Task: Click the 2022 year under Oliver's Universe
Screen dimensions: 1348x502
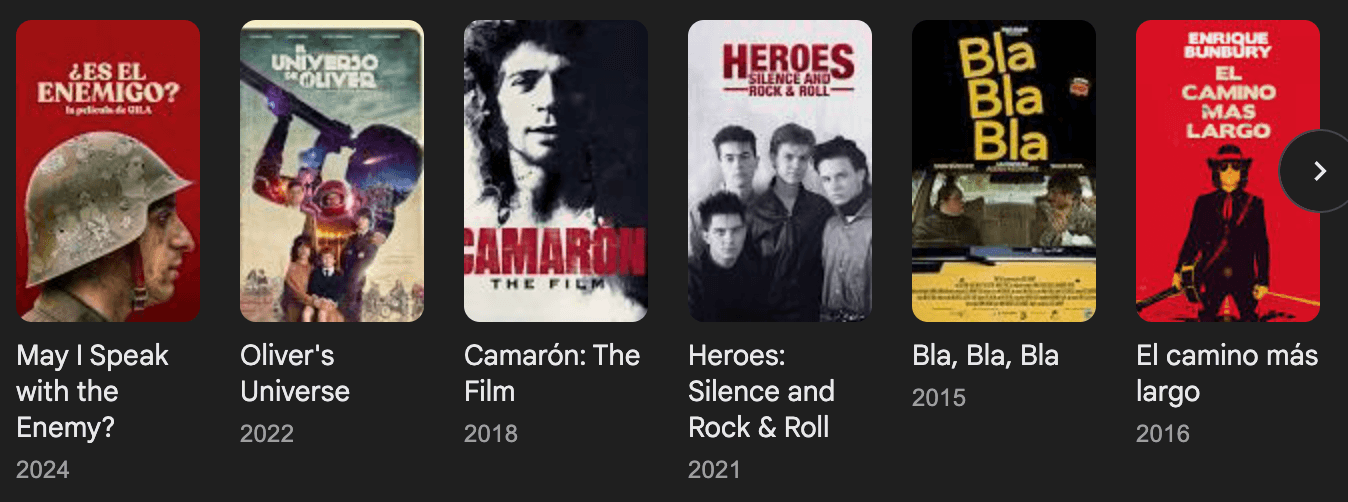Action: (x=267, y=433)
